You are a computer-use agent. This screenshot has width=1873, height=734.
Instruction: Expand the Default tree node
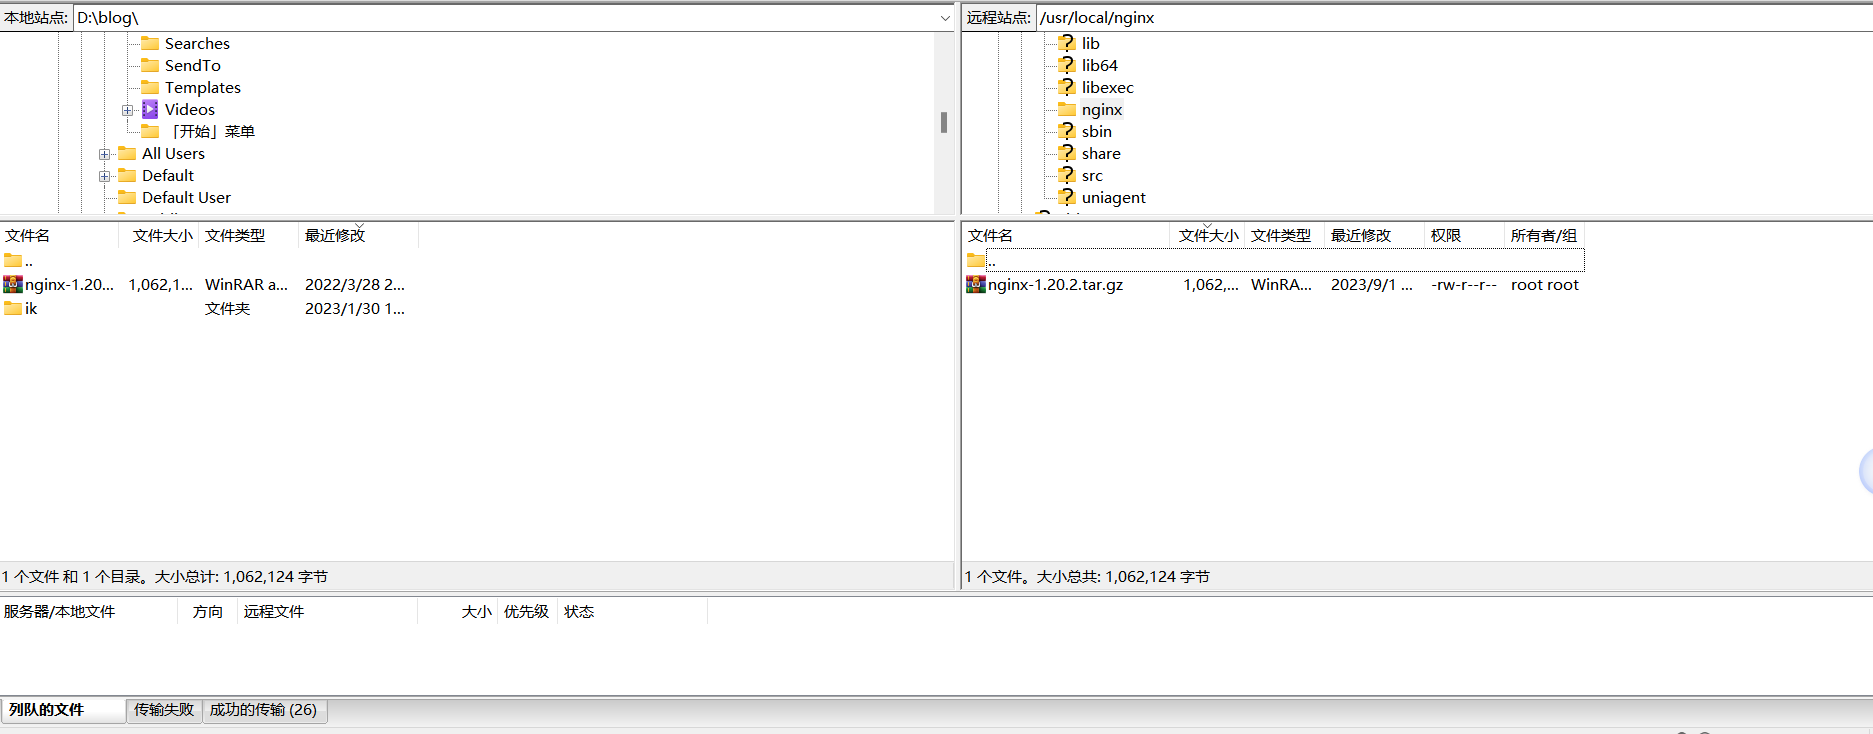[x=104, y=176]
